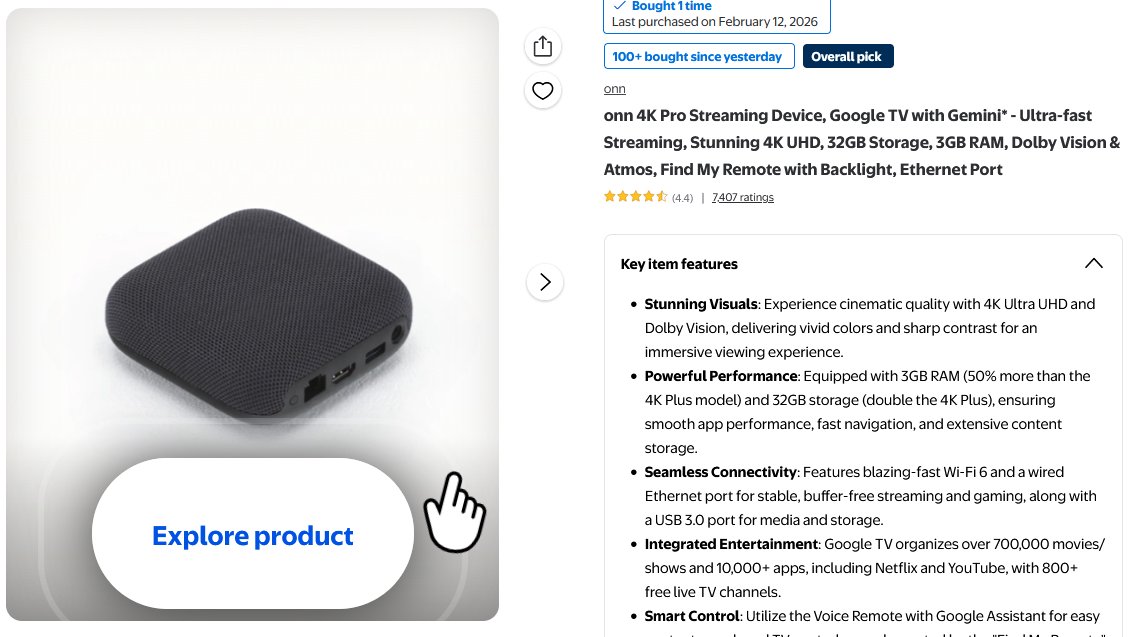This screenshot has width=1130, height=637.
Task: Click the Stunning Visuals feature heading
Action: tap(701, 304)
